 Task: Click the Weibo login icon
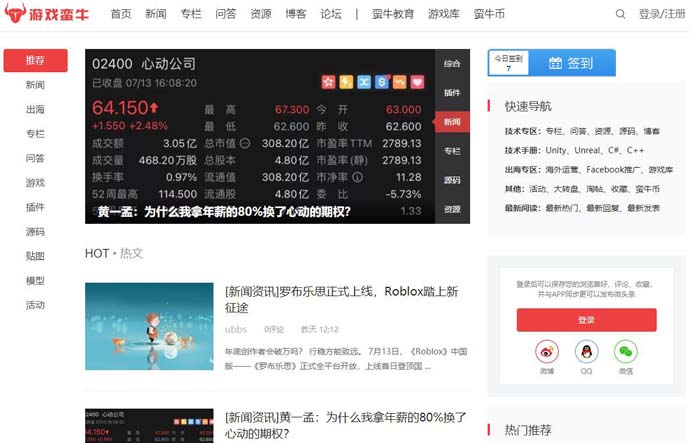[547, 351]
